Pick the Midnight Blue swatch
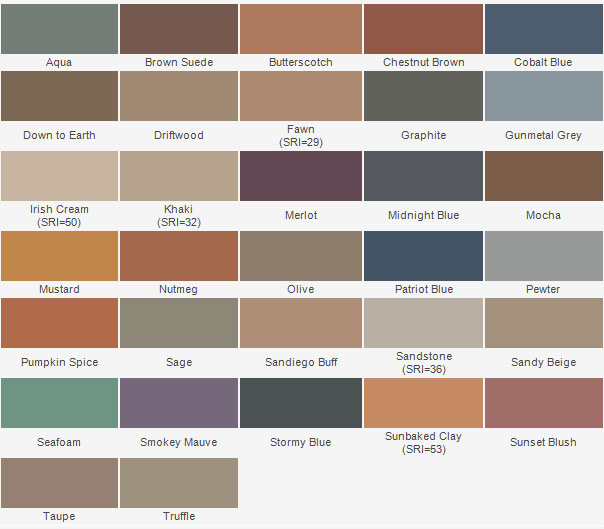 coord(423,176)
